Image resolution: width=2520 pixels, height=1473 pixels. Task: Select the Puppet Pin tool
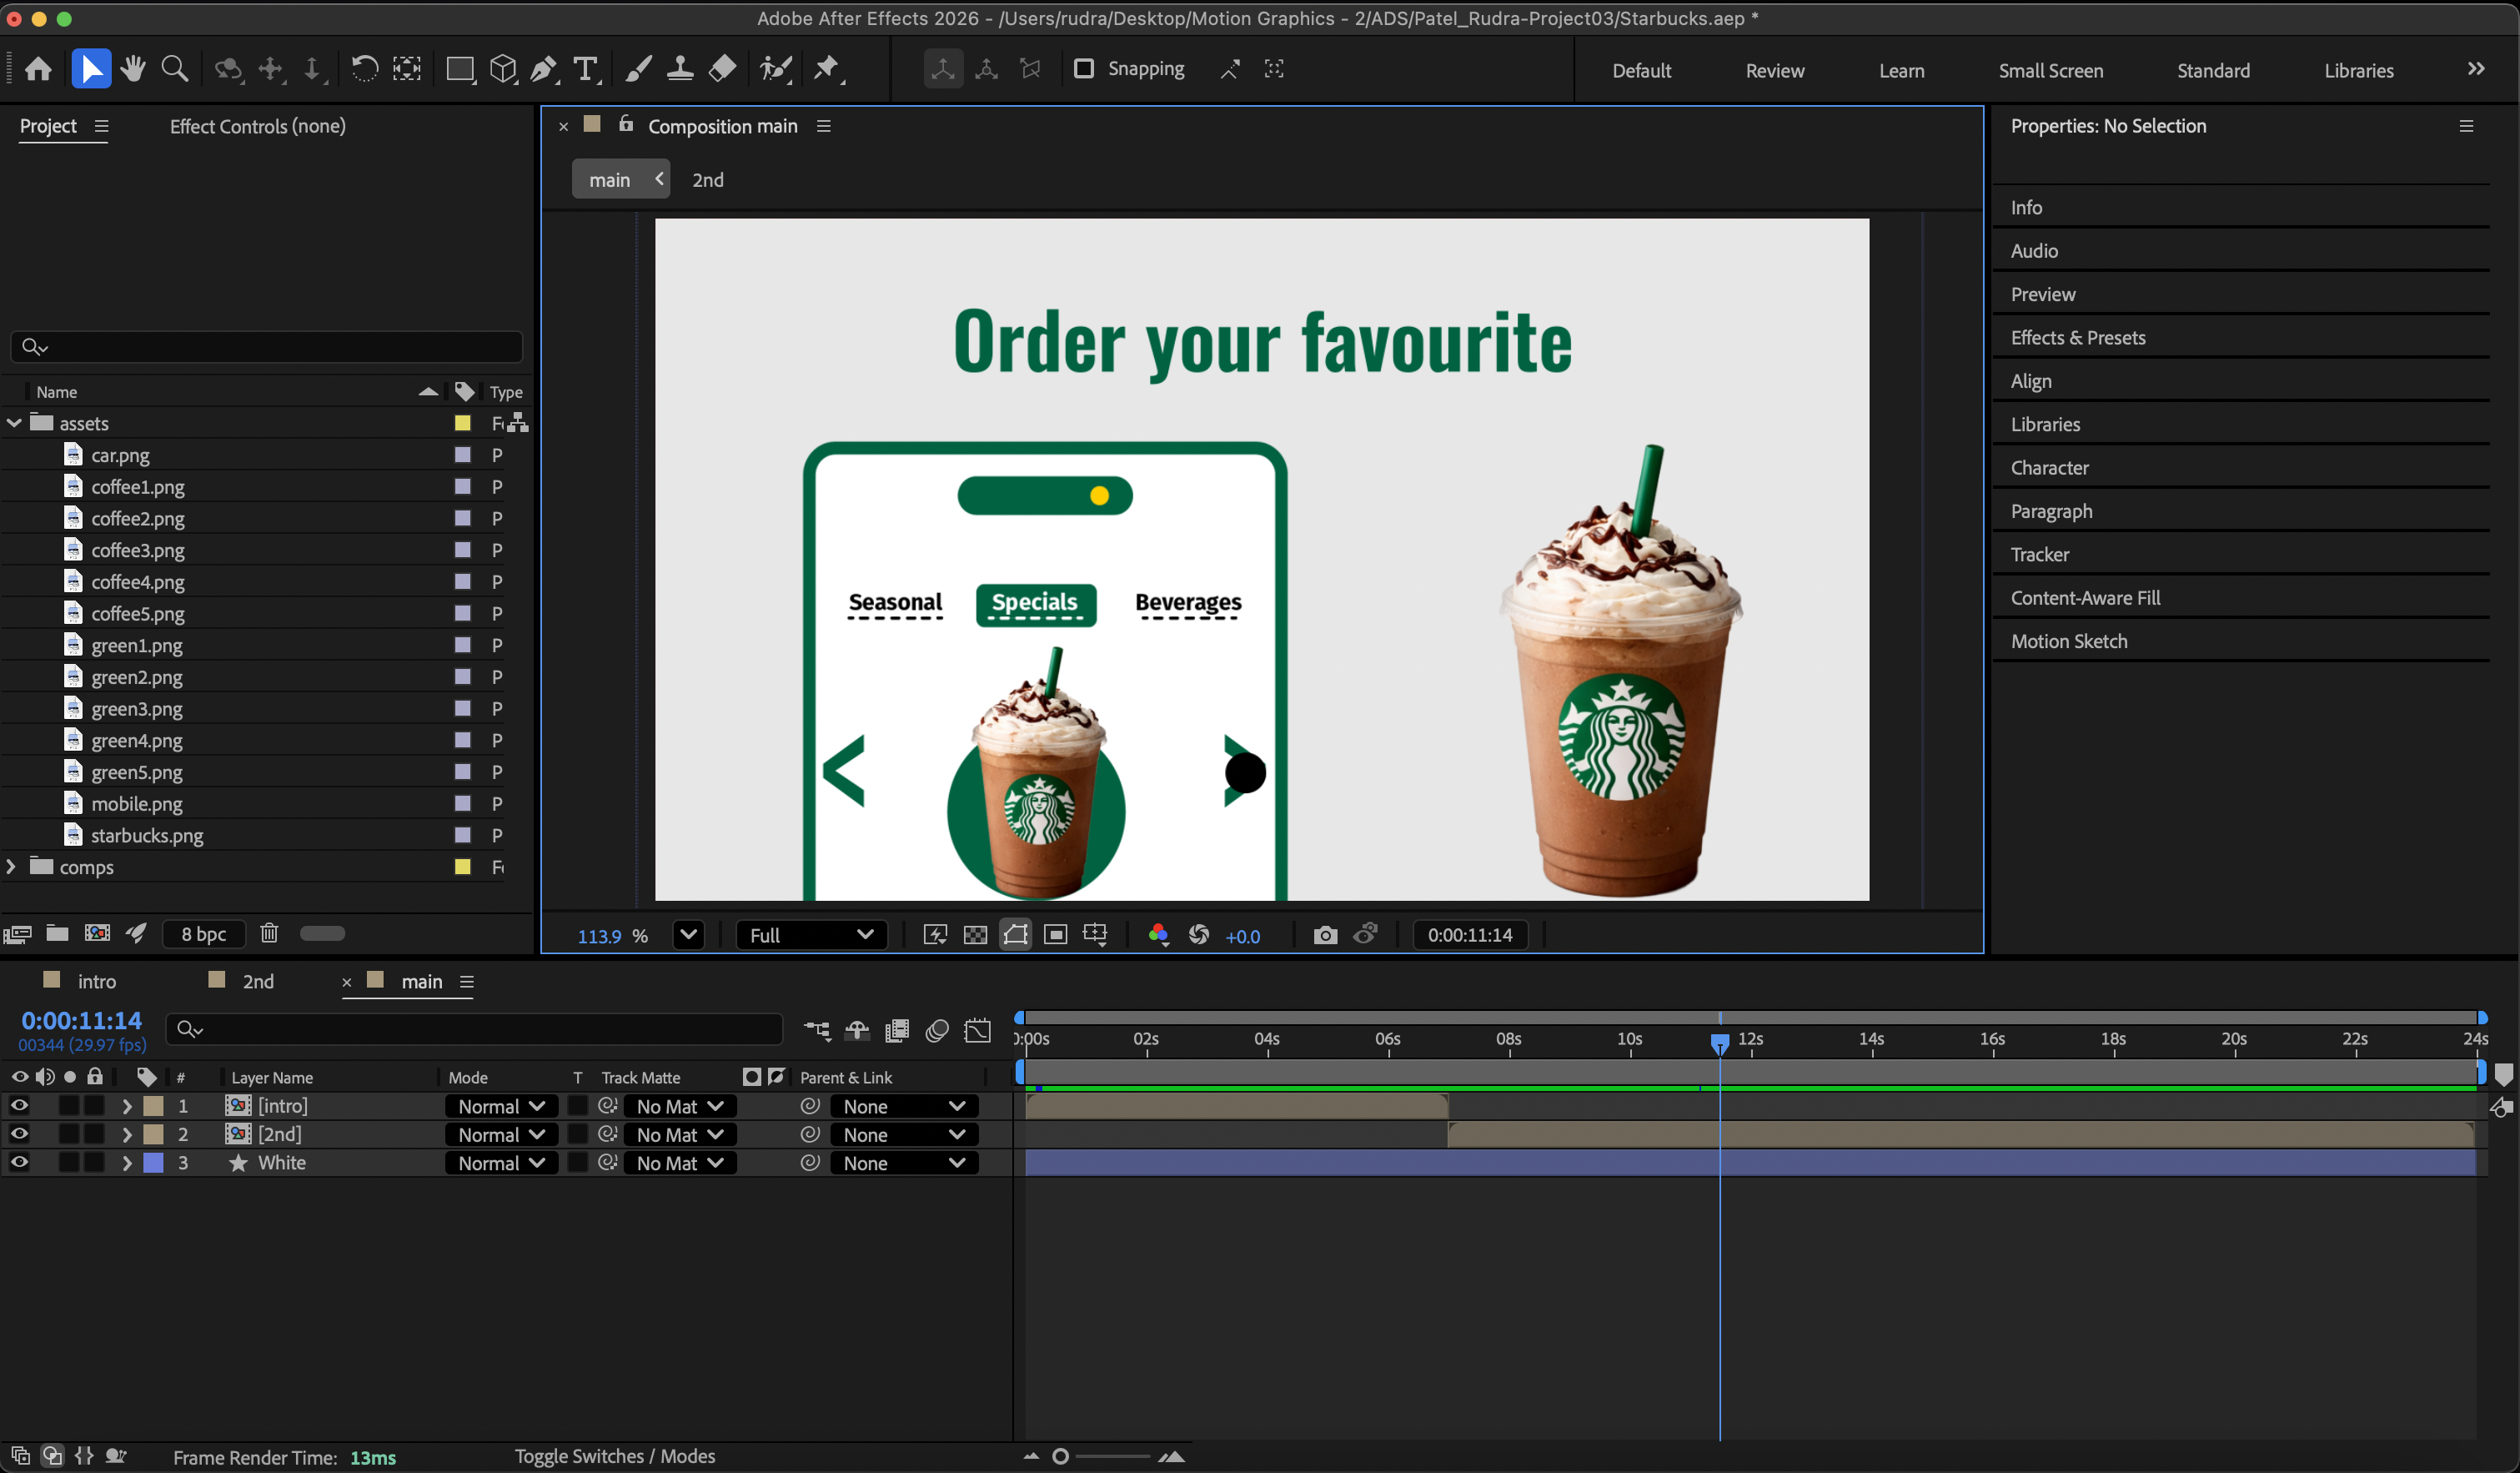click(827, 69)
